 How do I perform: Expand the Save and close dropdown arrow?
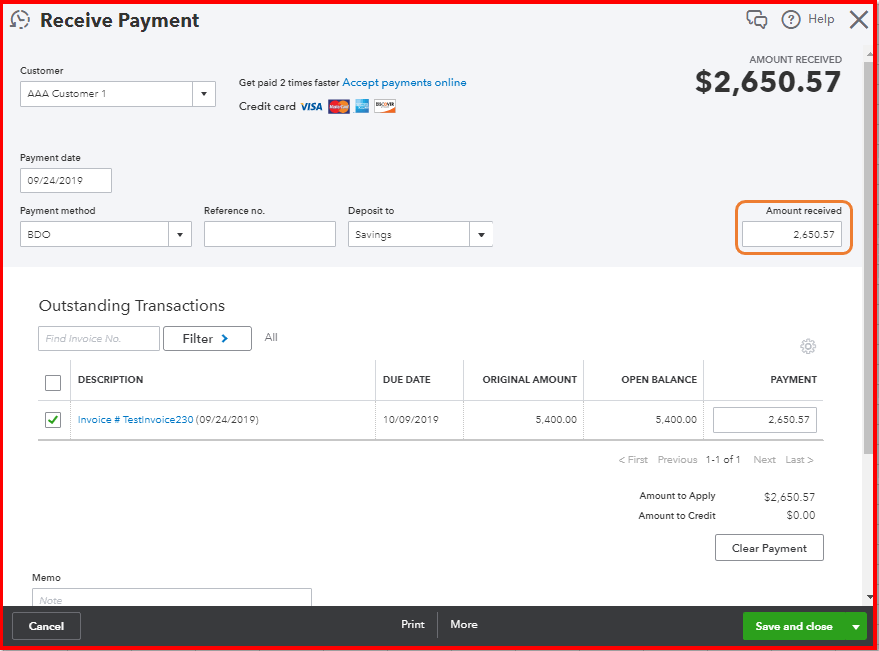857,626
